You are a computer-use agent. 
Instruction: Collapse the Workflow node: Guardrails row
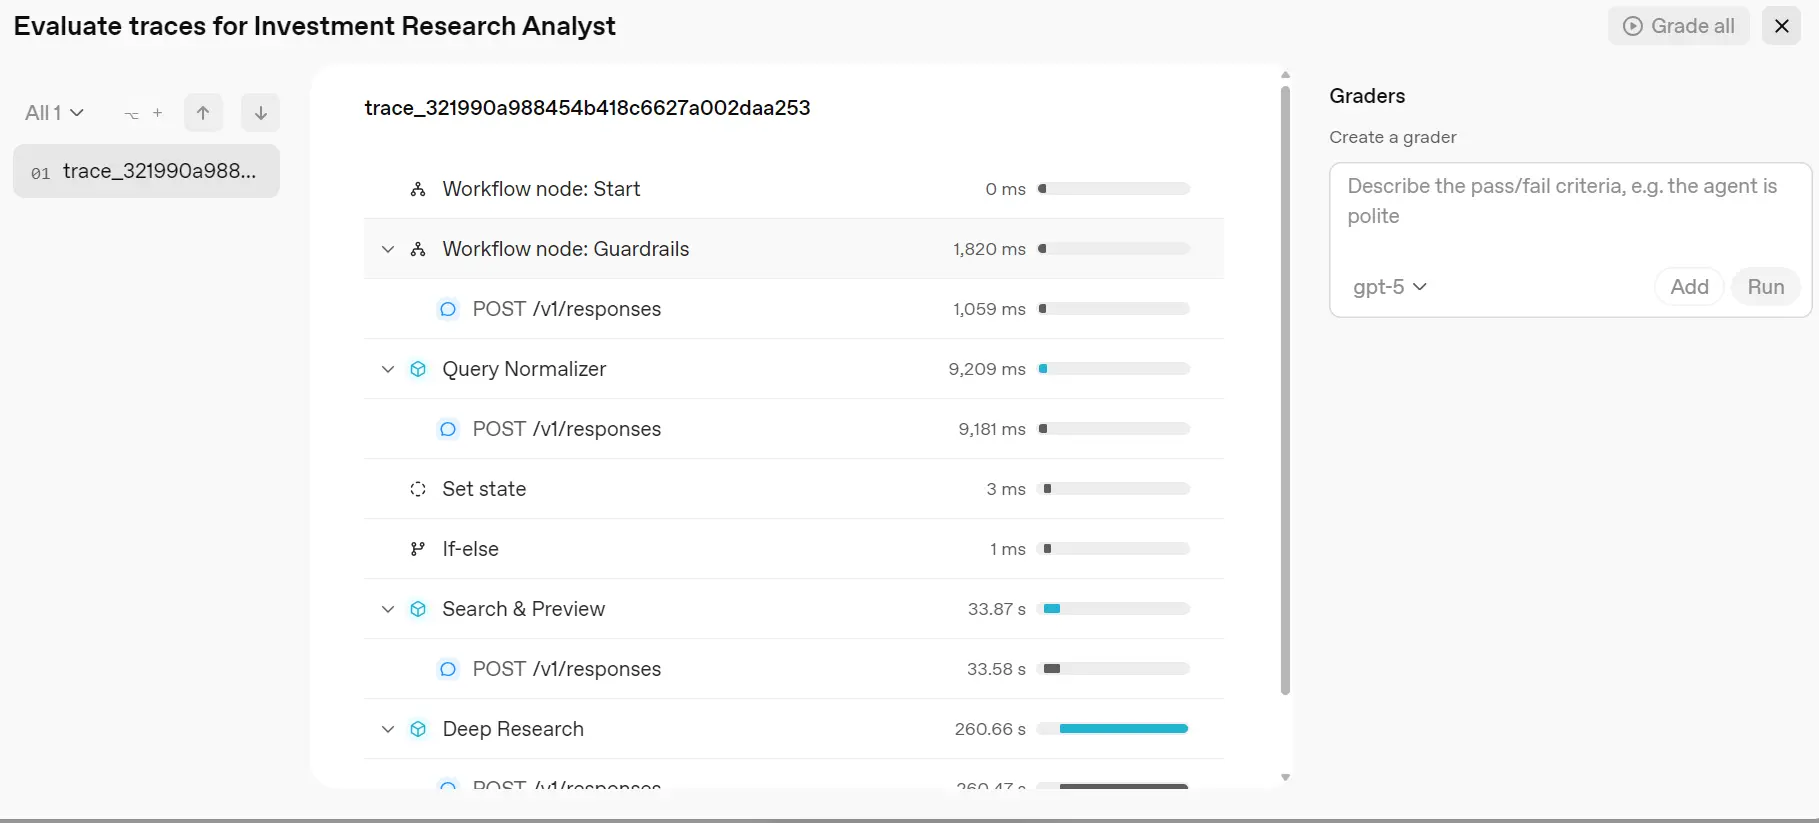(x=388, y=249)
